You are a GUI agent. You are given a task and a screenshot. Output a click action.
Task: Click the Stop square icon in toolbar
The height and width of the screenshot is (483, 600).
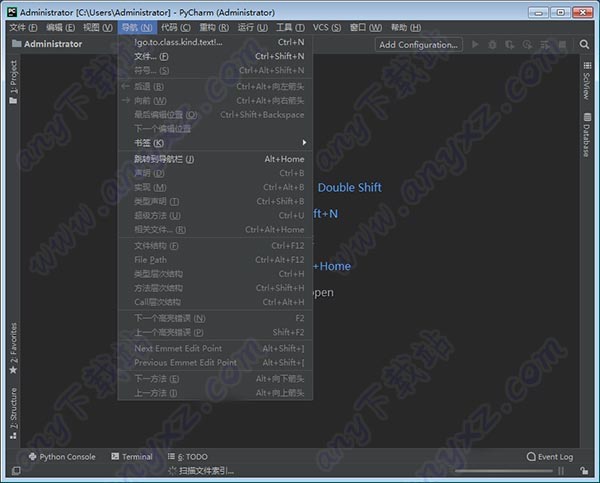click(562, 44)
